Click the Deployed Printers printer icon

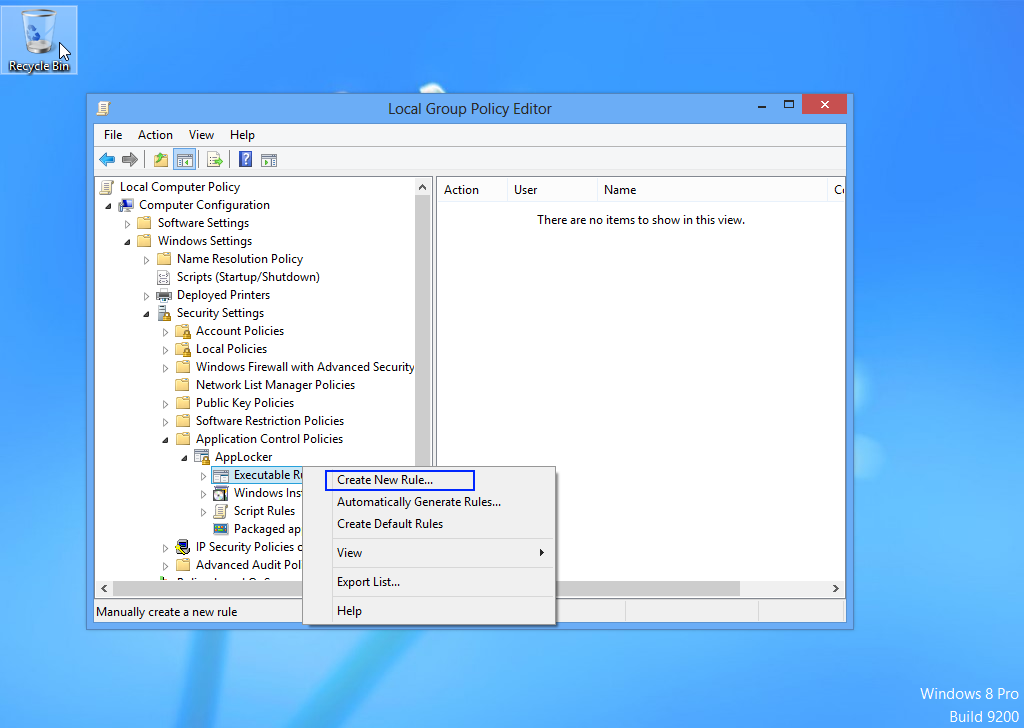163,295
